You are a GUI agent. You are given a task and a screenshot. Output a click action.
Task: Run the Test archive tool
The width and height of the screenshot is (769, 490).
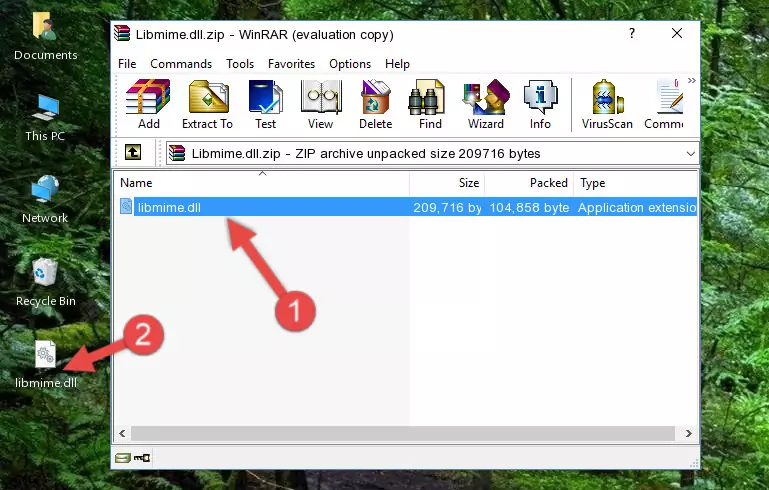pos(265,104)
